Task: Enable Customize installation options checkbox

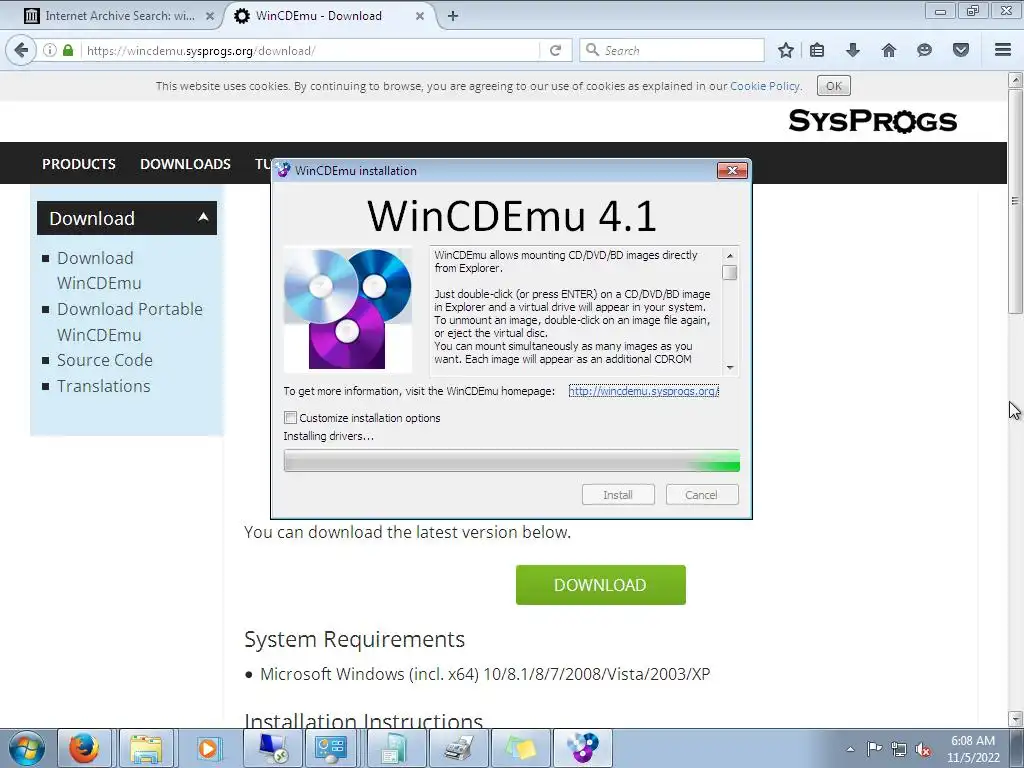Action: click(291, 417)
